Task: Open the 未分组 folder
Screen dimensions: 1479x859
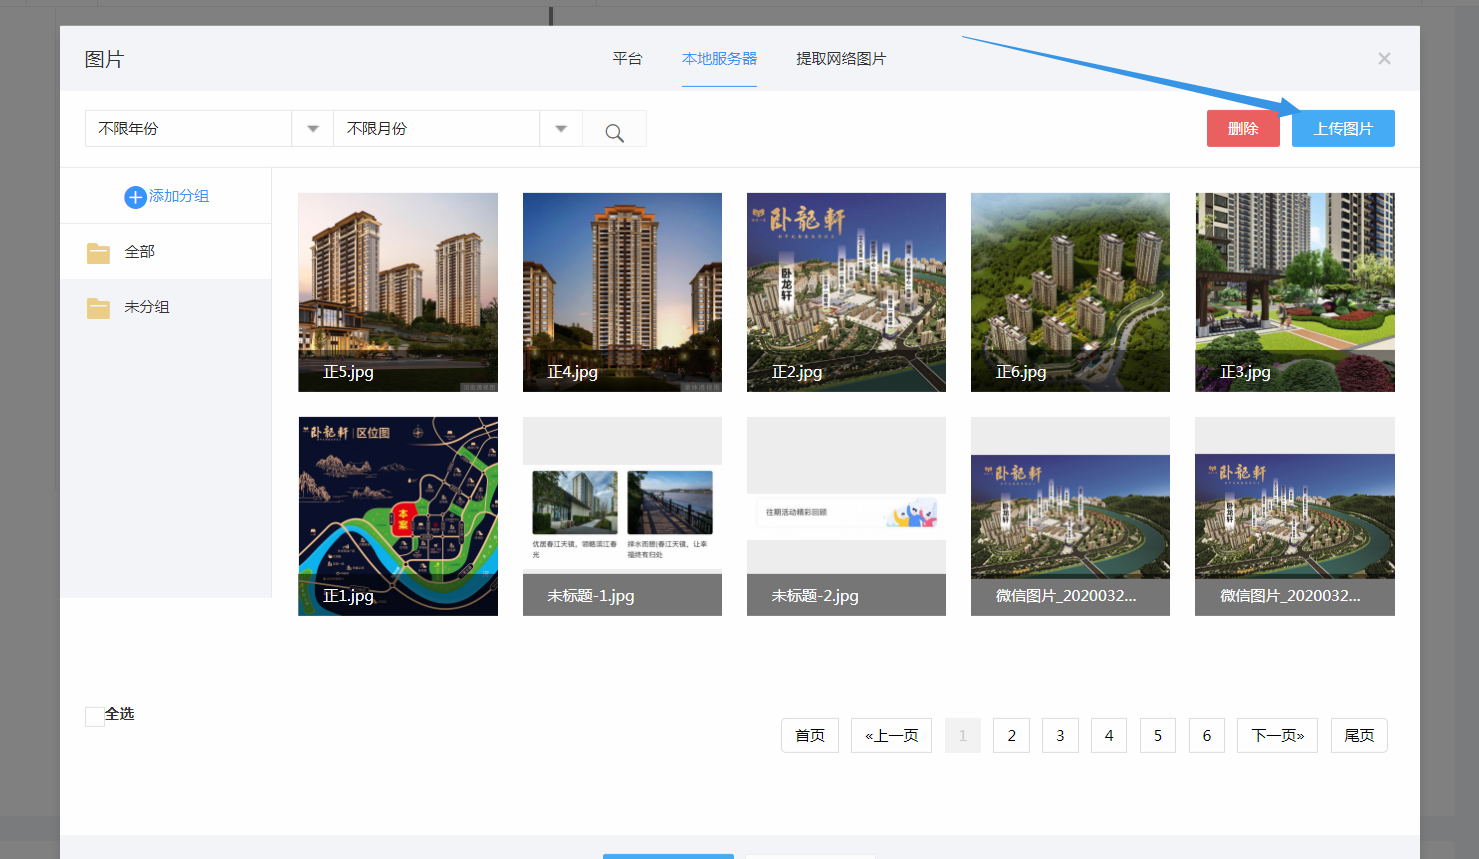Action: click(x=146, y=307)
